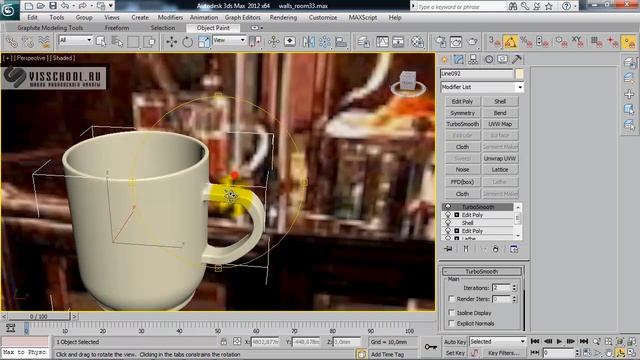Switch to the Freeform ribbon tab
This screenshot has height=360, width=640.
[x=117, y=28]
